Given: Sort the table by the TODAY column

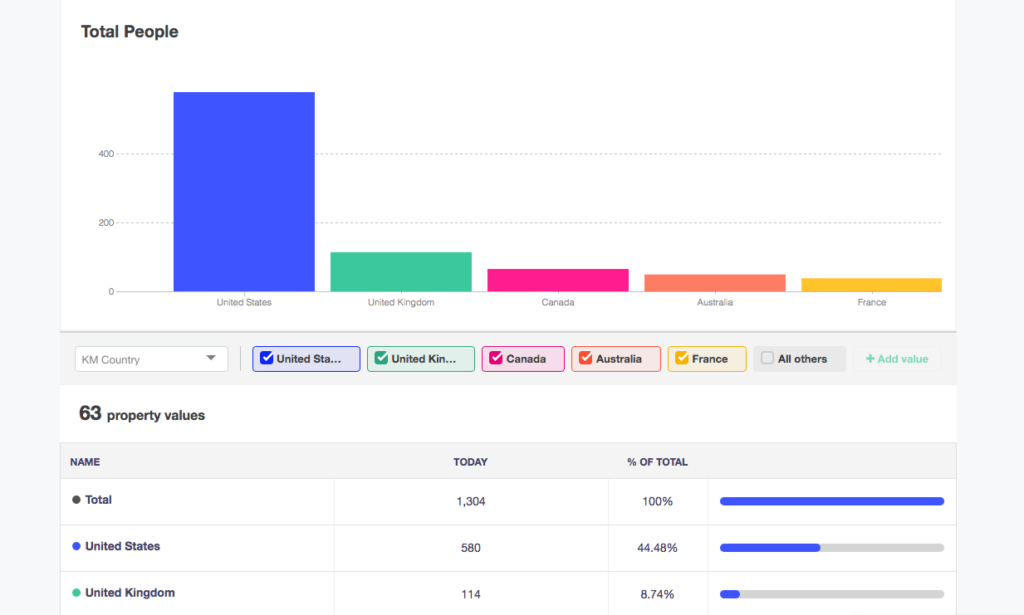Looking at the screenshot, I should [x=470, y=462].
